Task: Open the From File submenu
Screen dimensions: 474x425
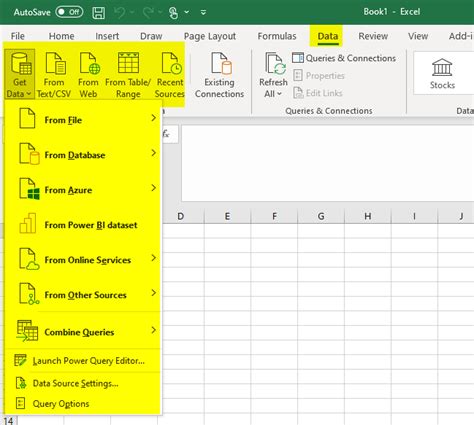Action: tap(83, 119)
